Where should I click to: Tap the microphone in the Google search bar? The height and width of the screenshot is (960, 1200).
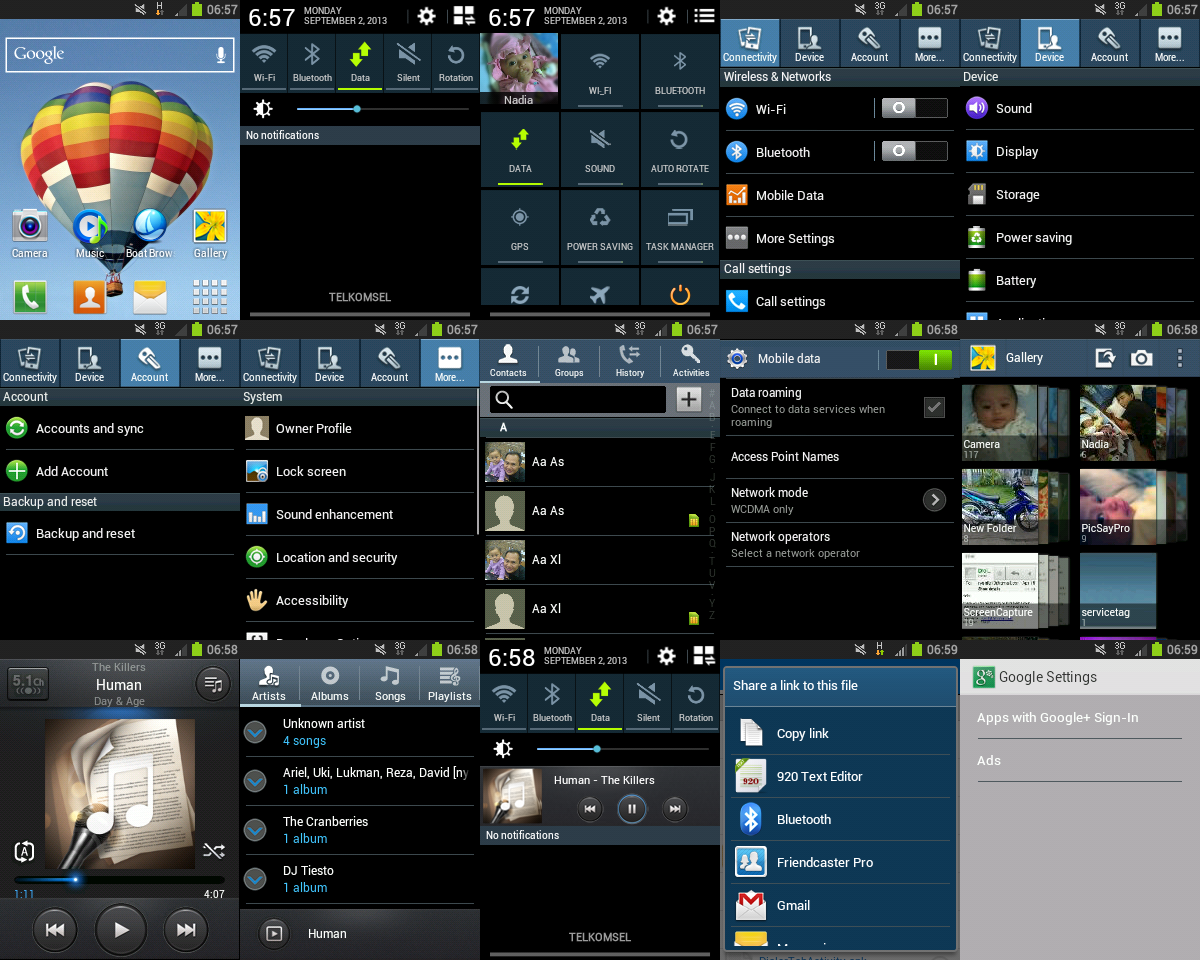221,54
